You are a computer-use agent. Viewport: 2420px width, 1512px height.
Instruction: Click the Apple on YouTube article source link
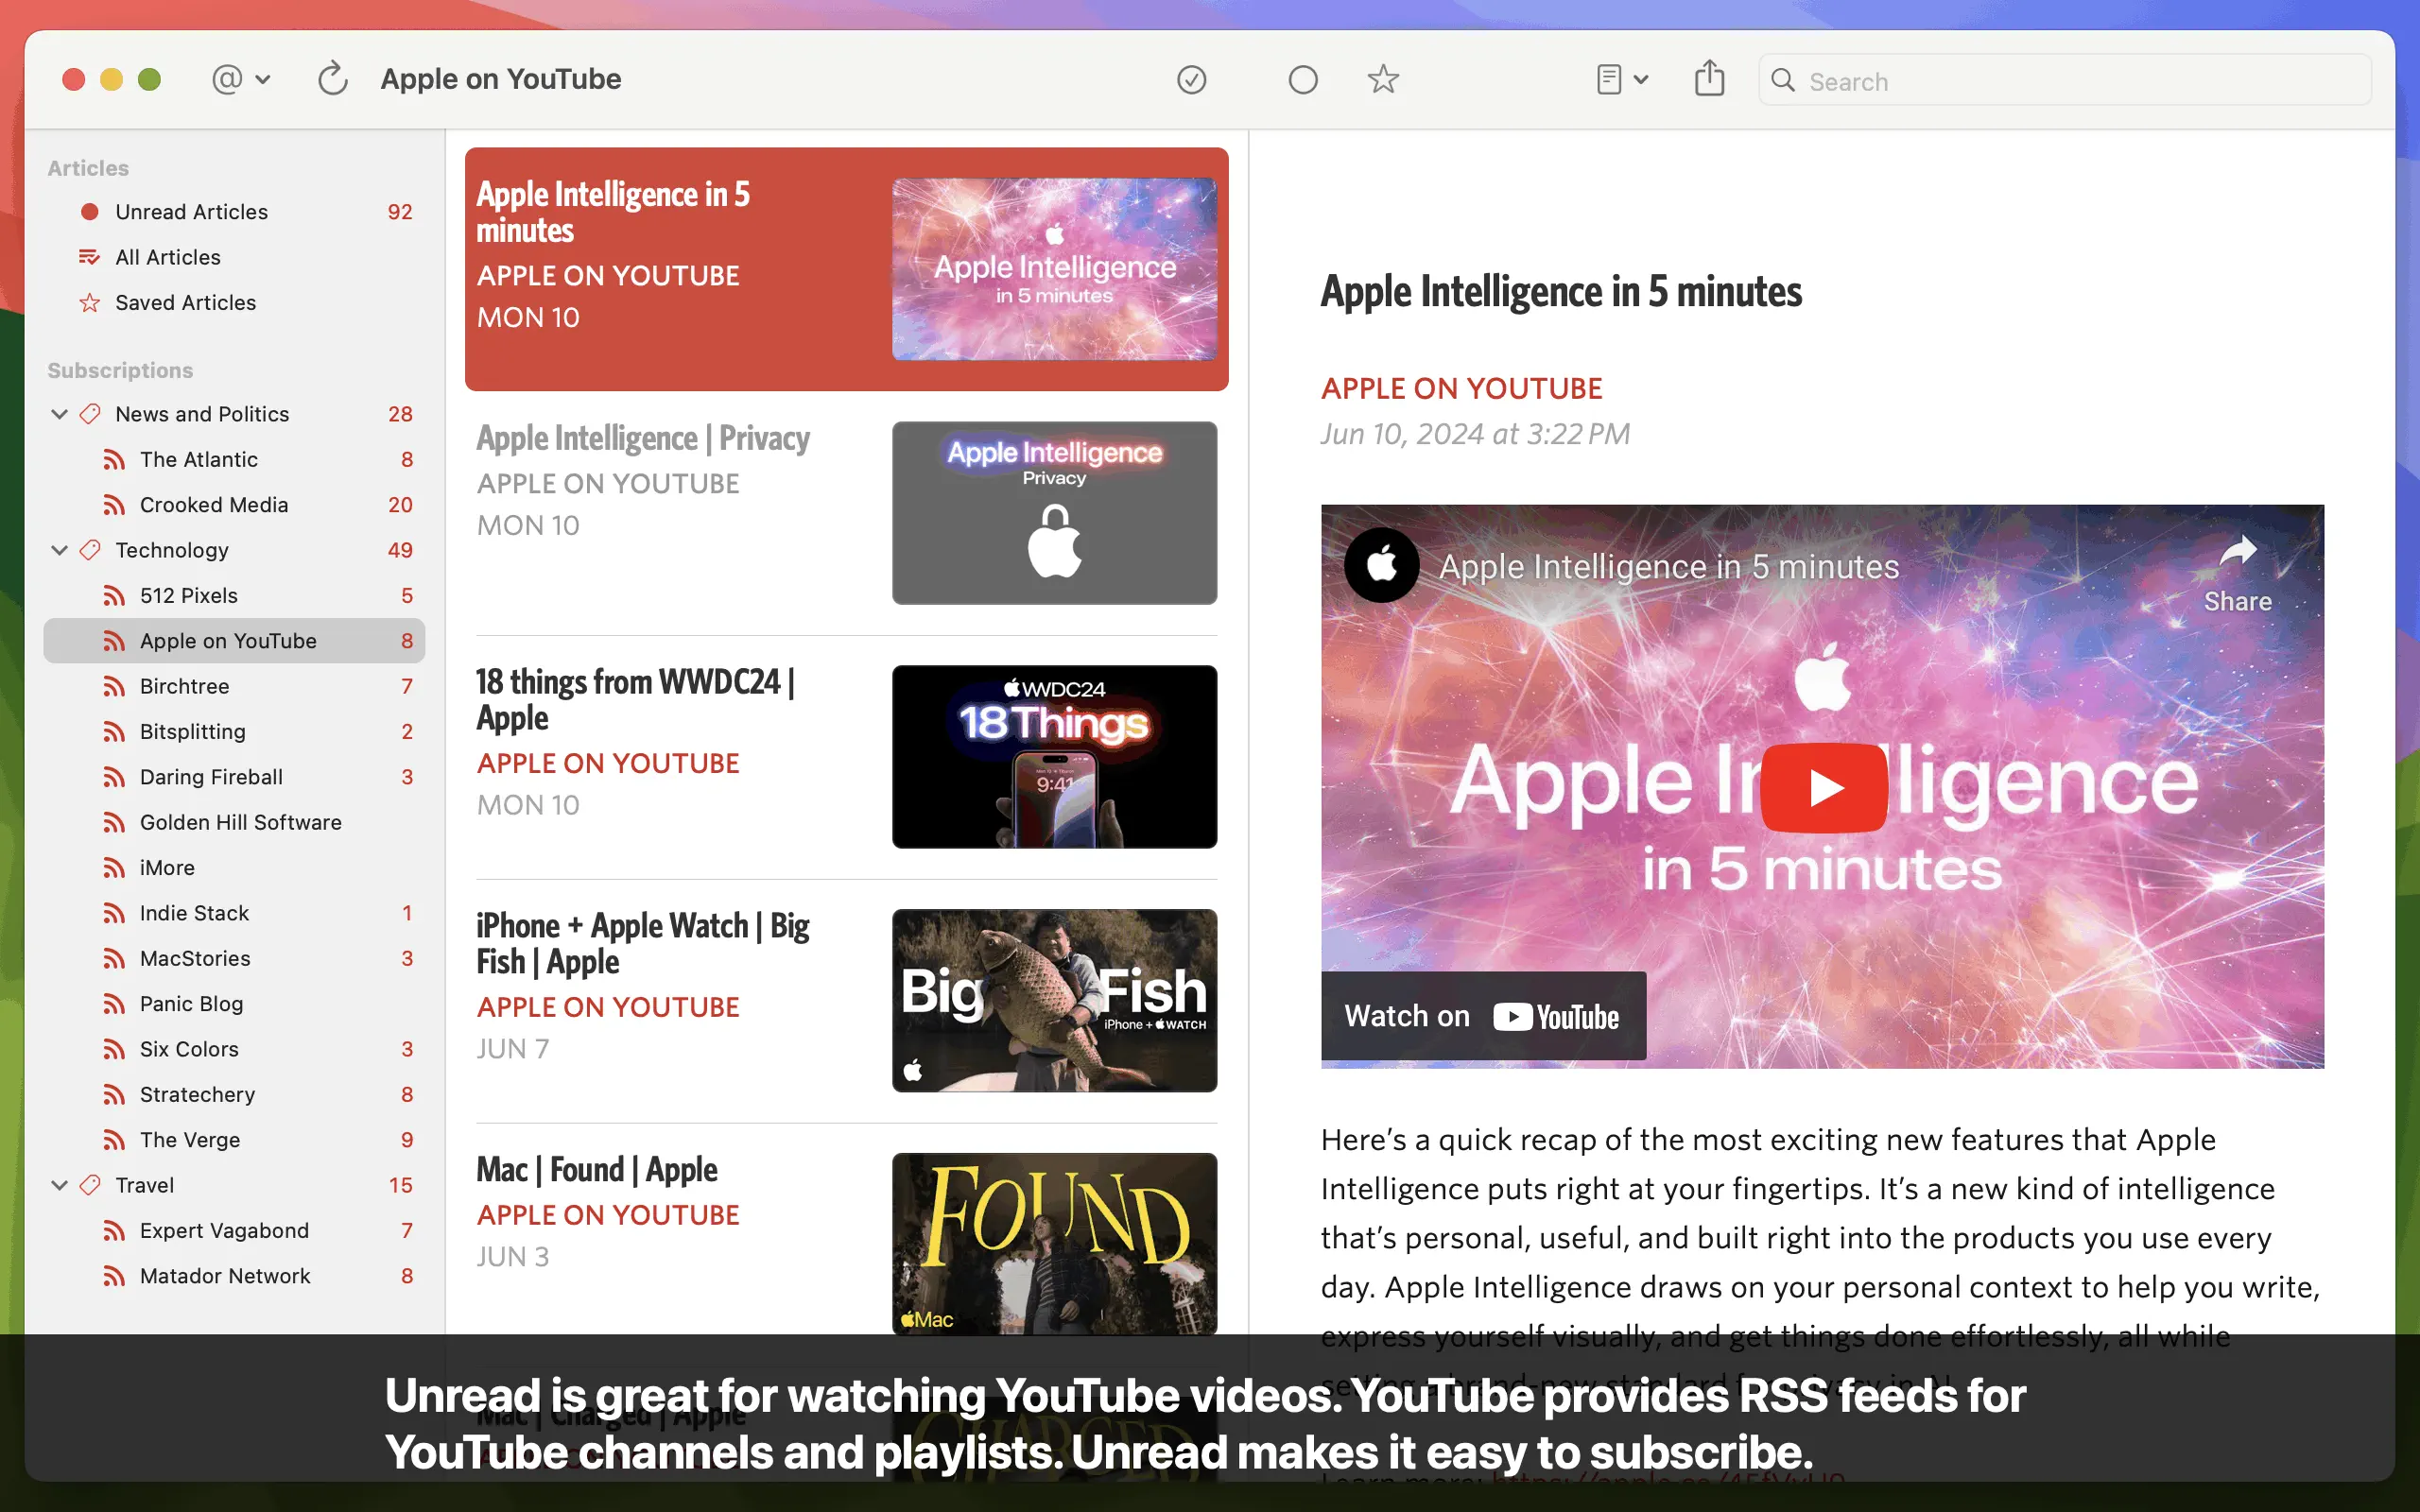click(x=1461, y=389)
